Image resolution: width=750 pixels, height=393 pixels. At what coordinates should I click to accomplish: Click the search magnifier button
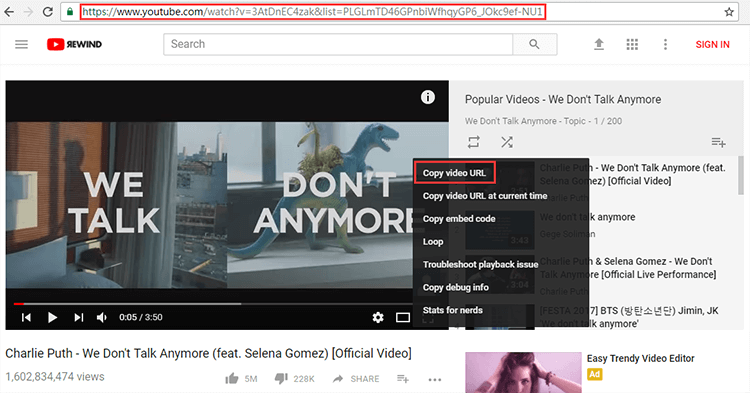[534, 44]
